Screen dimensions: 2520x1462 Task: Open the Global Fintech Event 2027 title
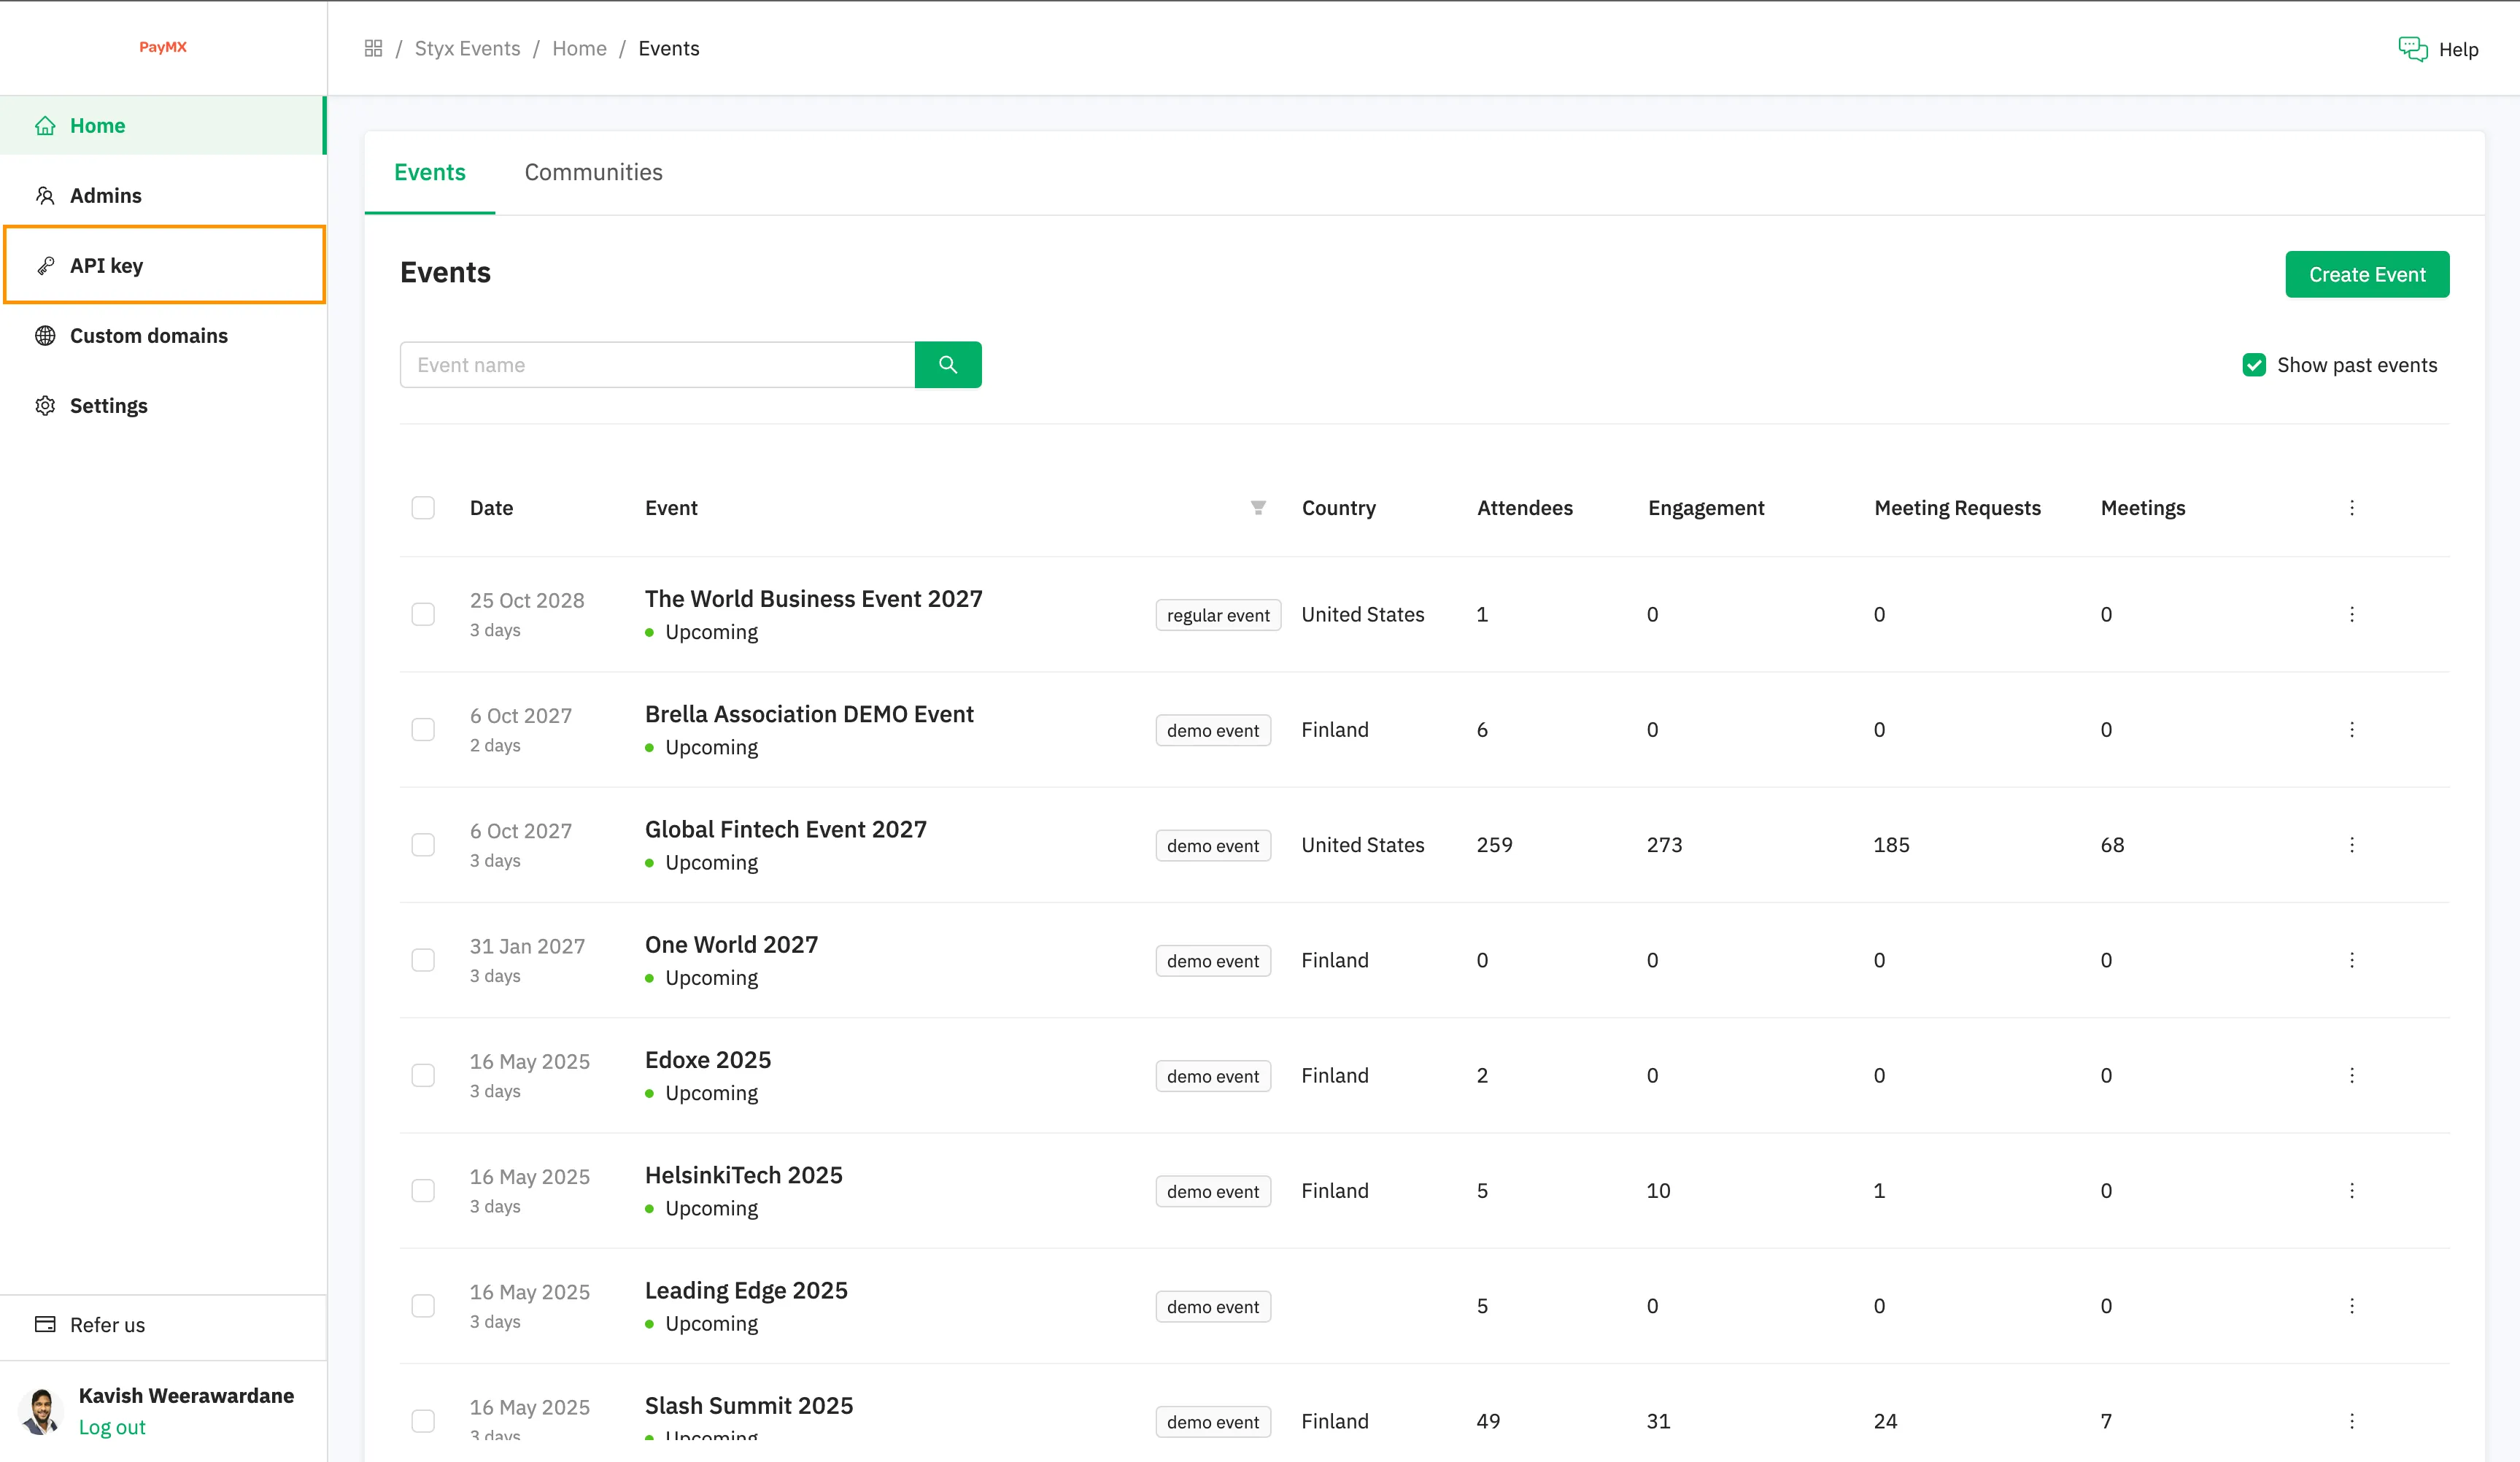(x=785, y=829)
